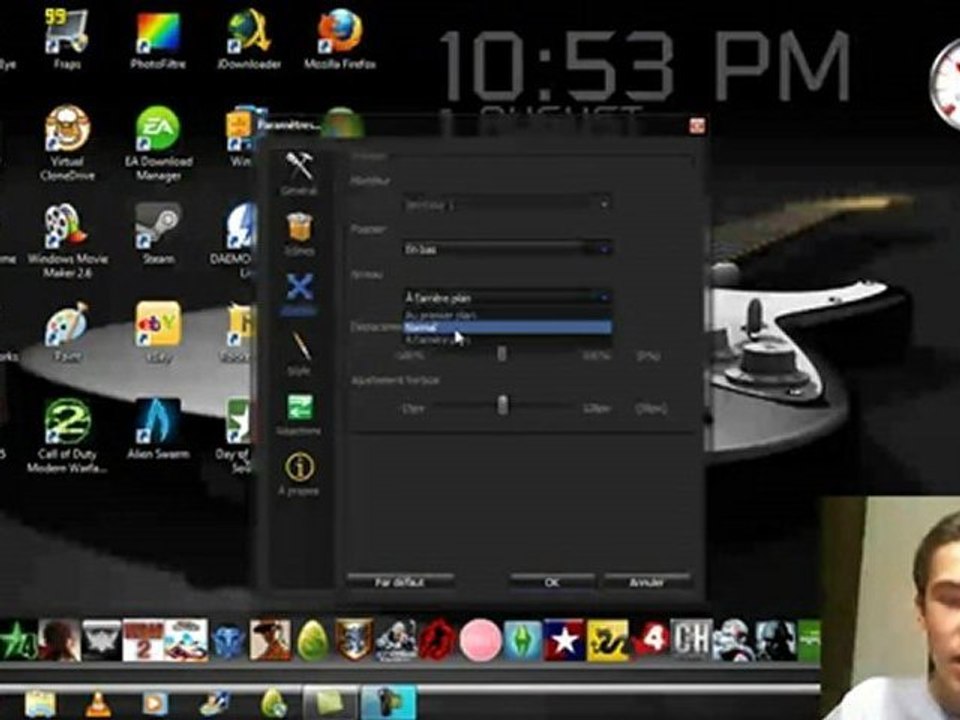The width and height of the screenshot is (960, 720).
Task: Open VLC cone icon in the taskbar
Action: [x=97, y=702]
